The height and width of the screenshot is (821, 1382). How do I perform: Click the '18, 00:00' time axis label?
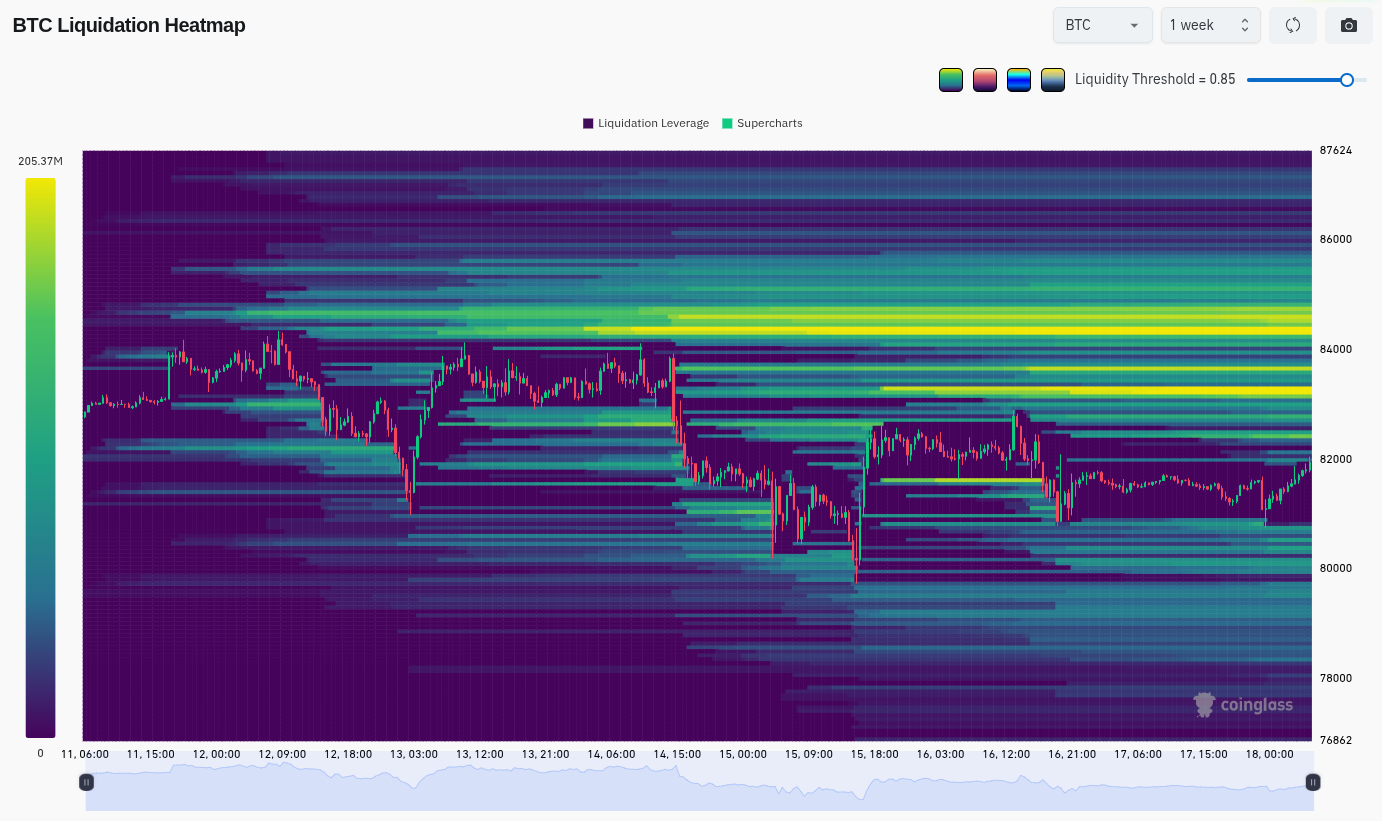[1269, 754]
